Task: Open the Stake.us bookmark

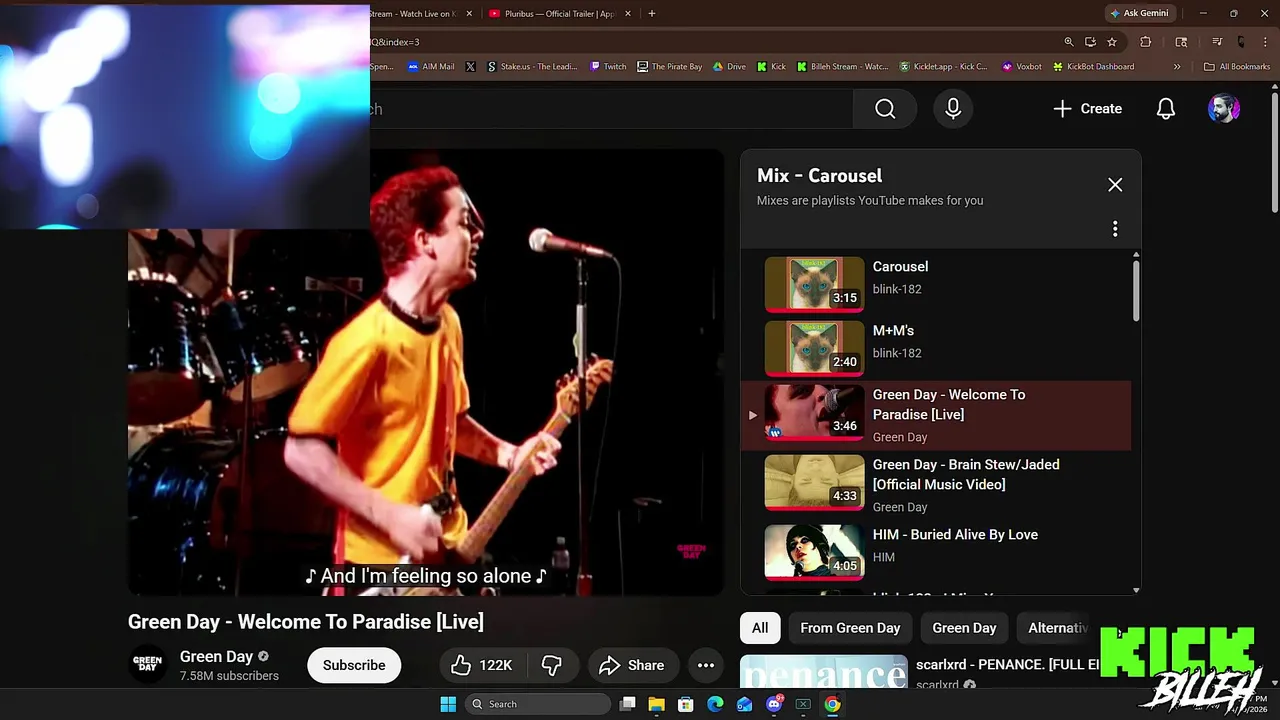Action: (x=532, y=67)
